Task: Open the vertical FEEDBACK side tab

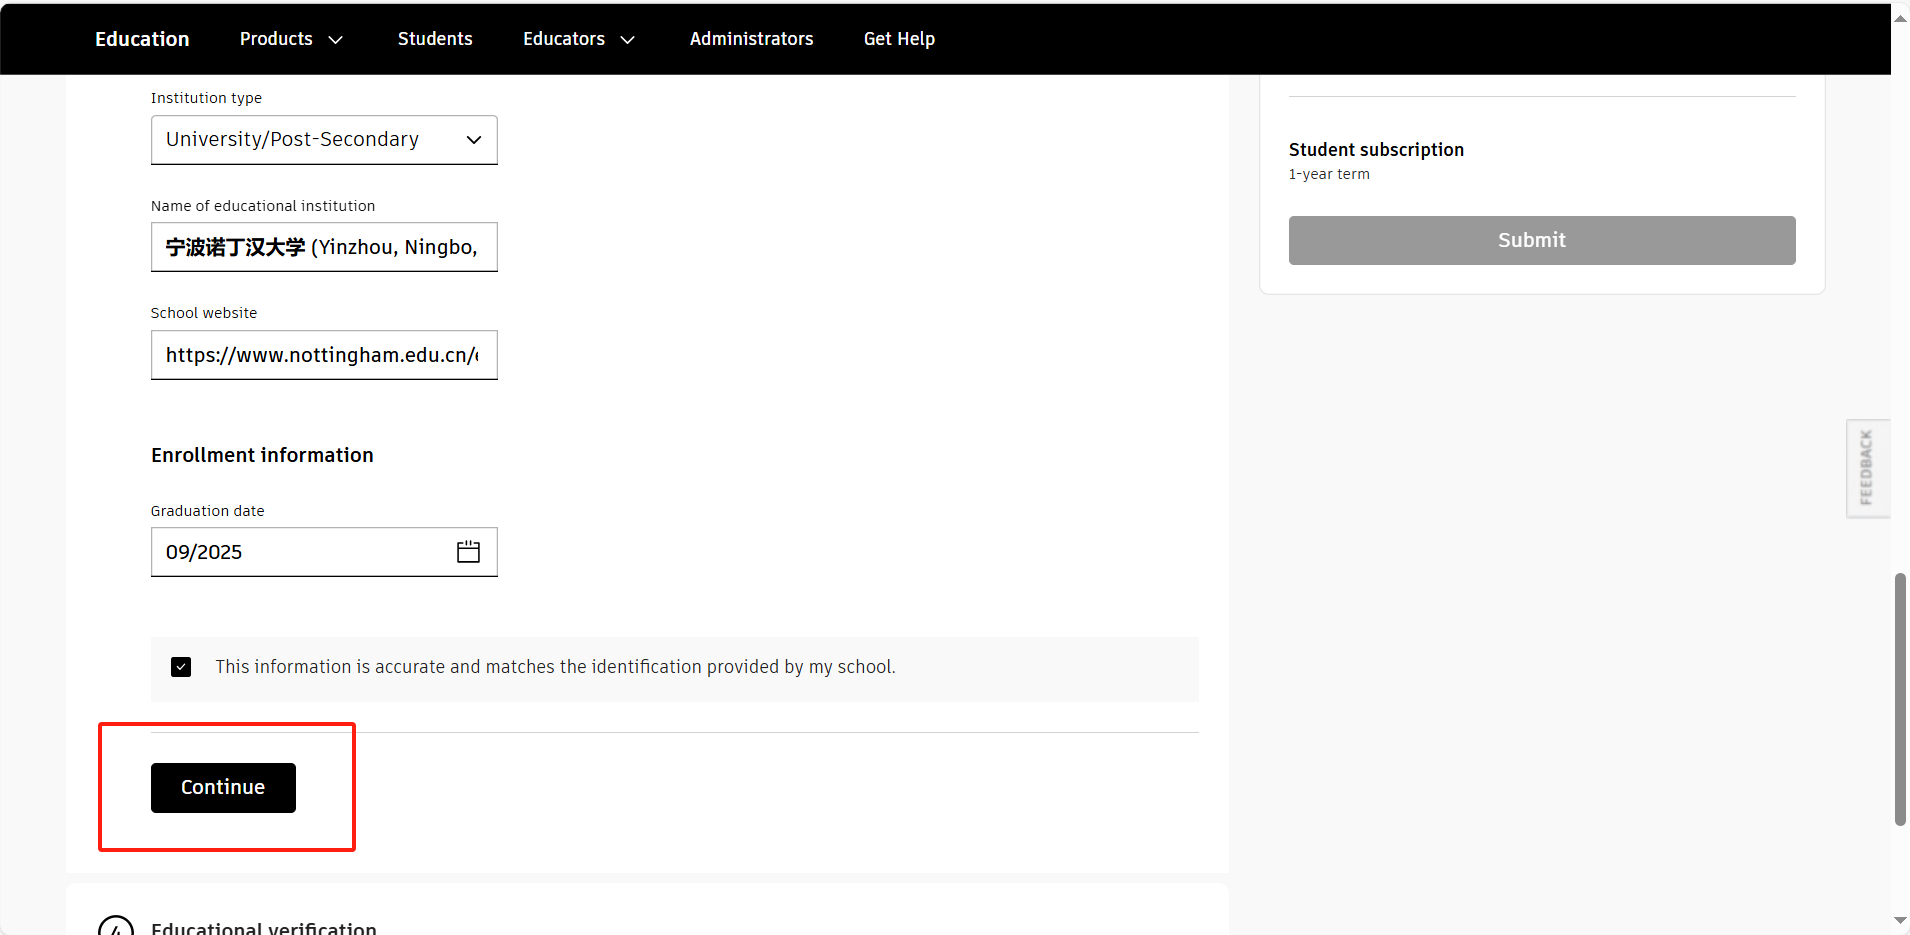Action: pyautogui.click(x=1866, y=468)
